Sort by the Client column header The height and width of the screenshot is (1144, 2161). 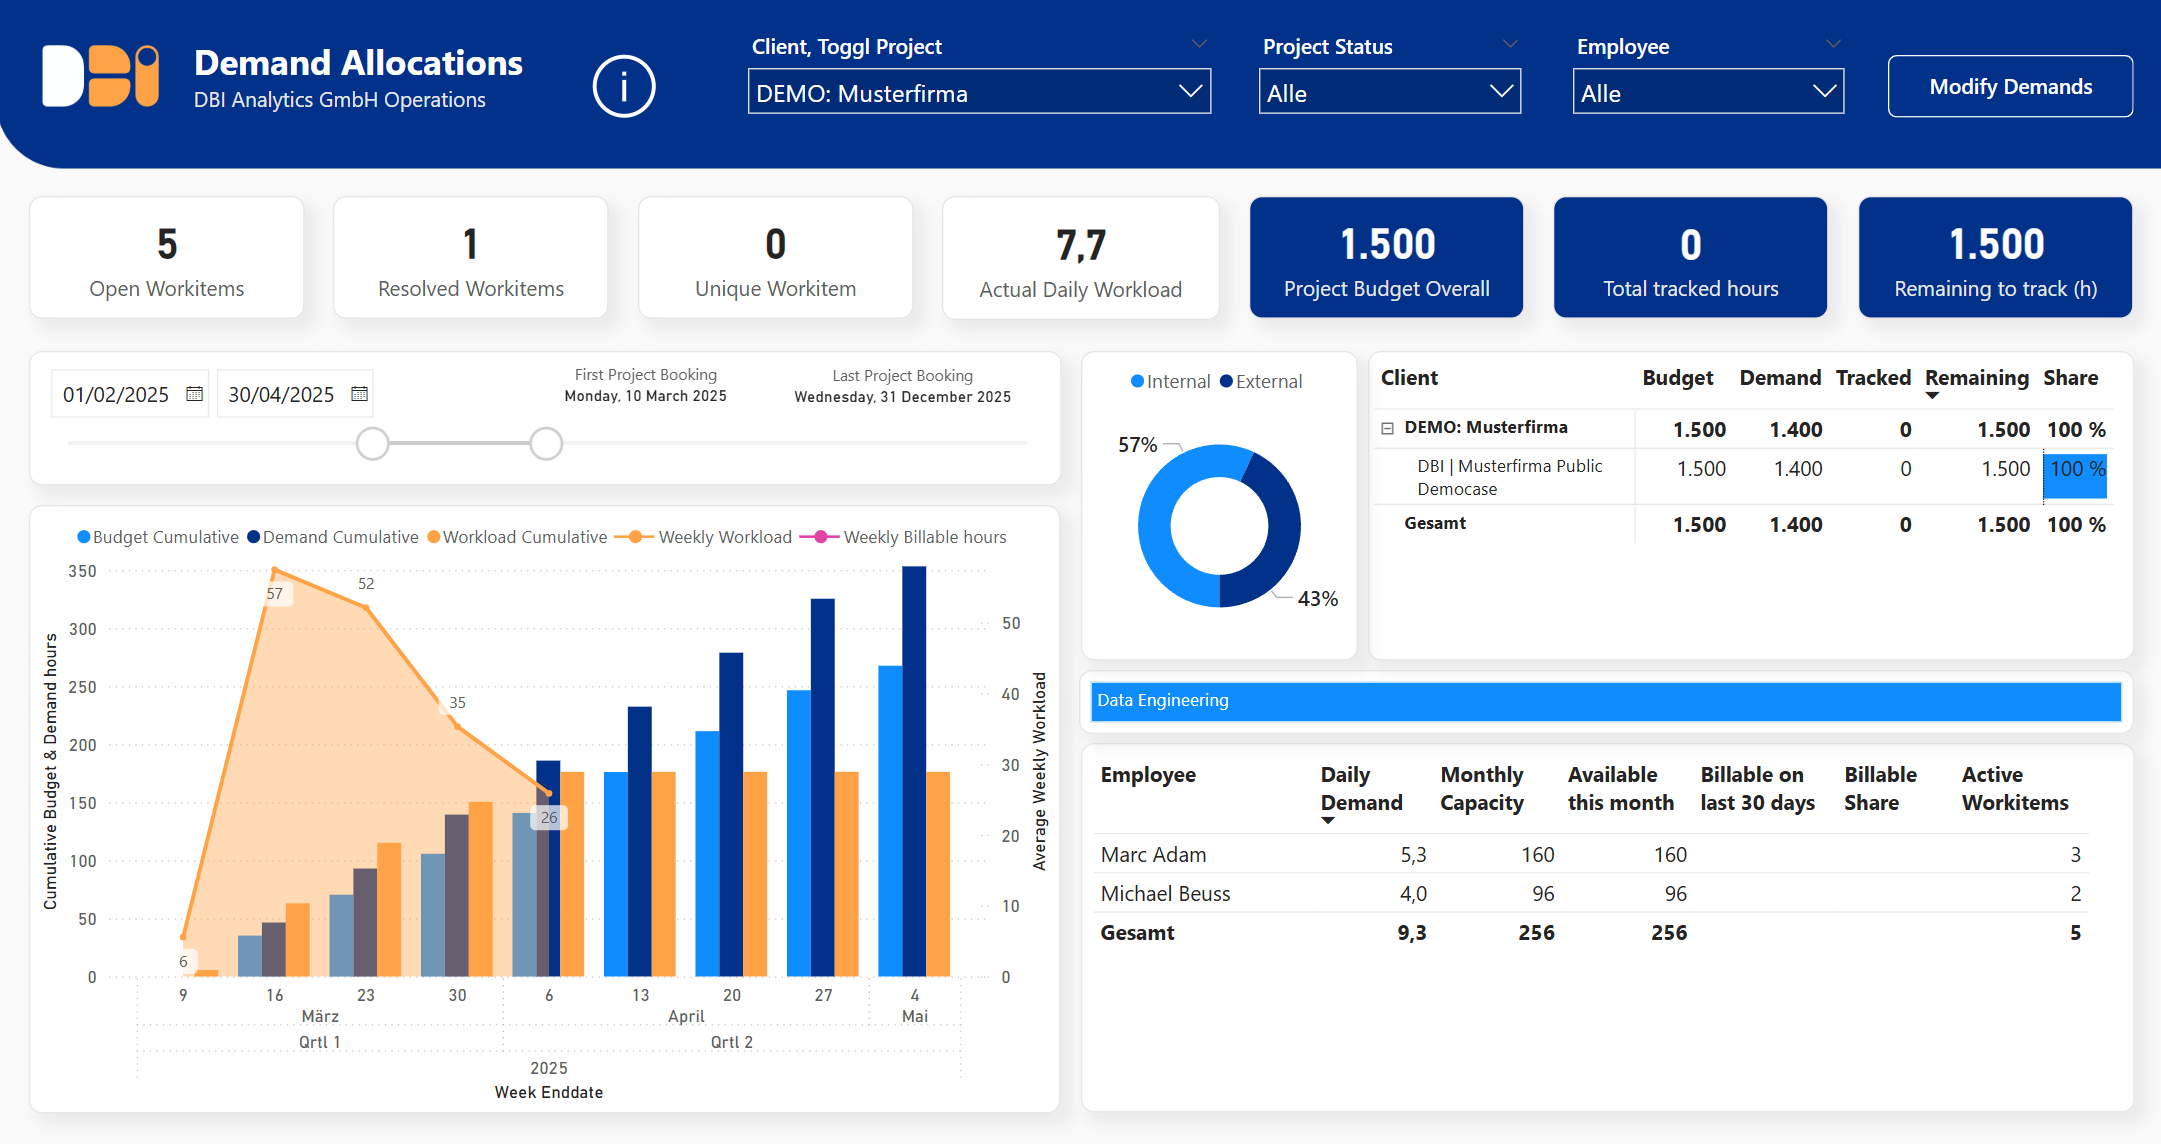1409,378
